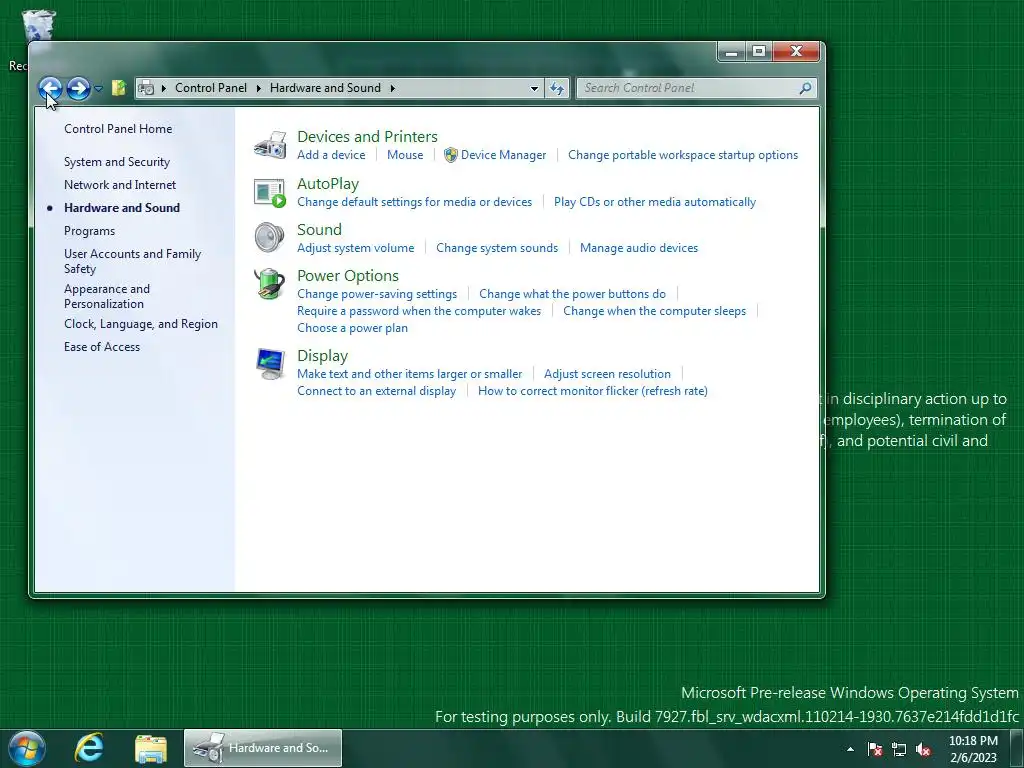The image size is (1024, 768).
Task: Click the Devices and Printers icon
Action: pyautogui.click(x=270, y=144)
